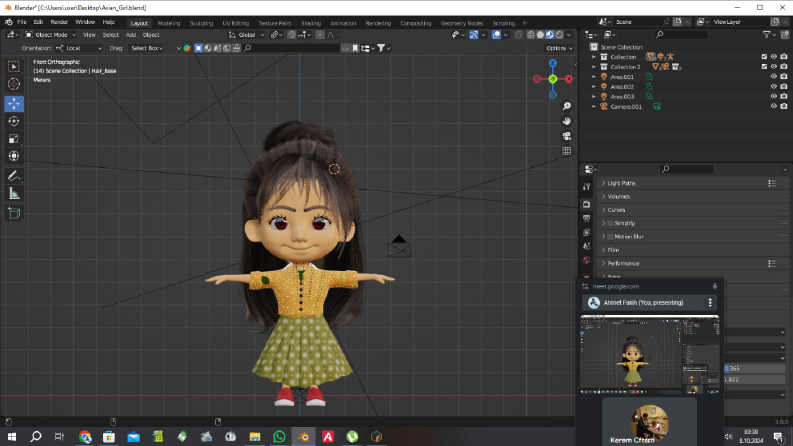Open the Select menu in viewport header

click(110, 35)
